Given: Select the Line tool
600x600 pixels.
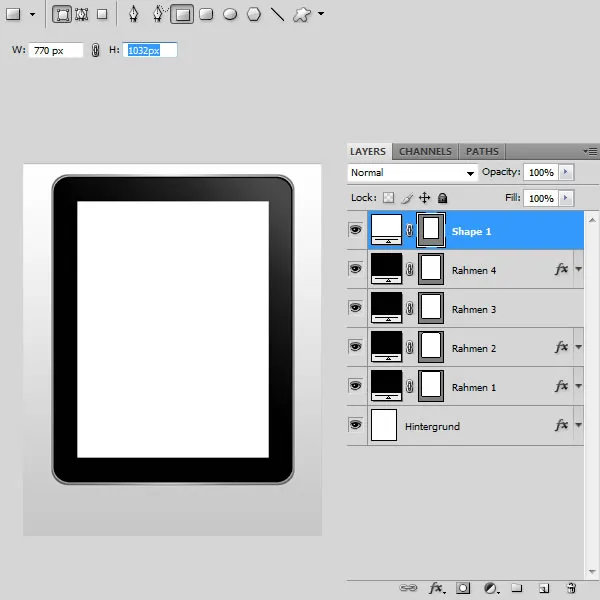Looking at the screenshot, I should pyautogui.click(x=277, y=15).
